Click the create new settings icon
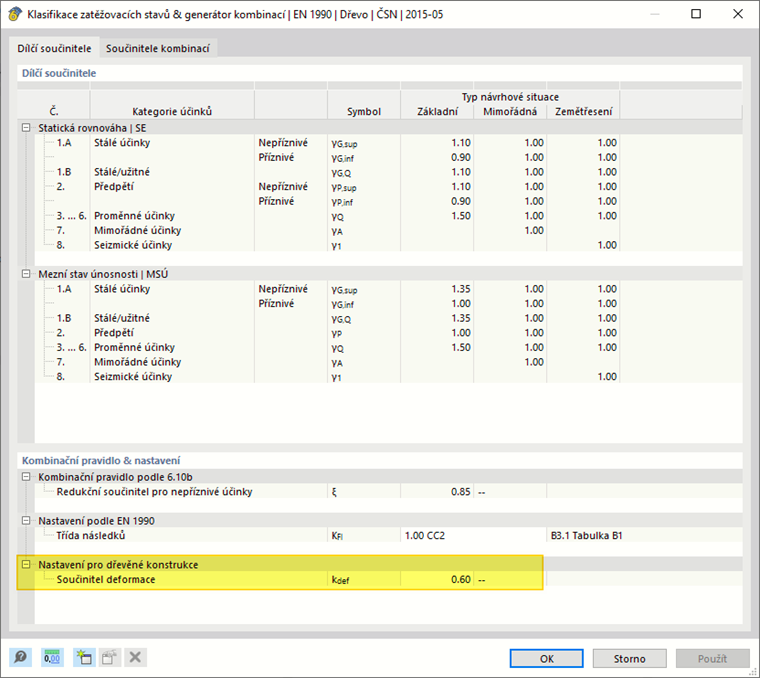Image resolution: width=760 pixels, height=678 pixels. coord(84,657)
